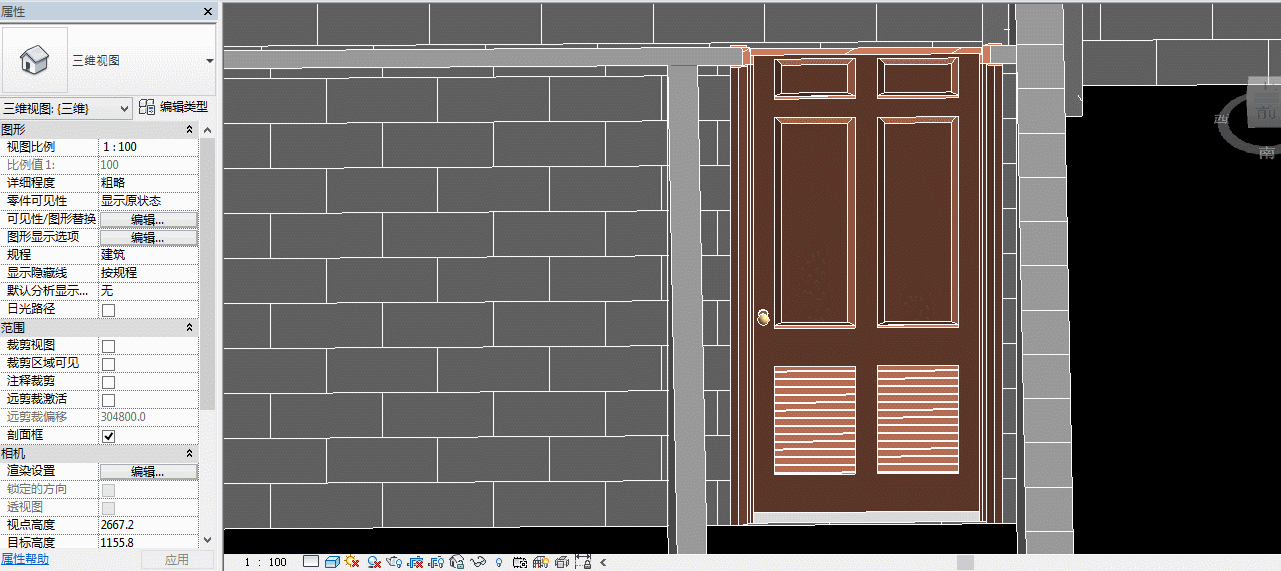
Task: Enable the 注释裁剪 checkbox
Action: click(x=108, y=381)
